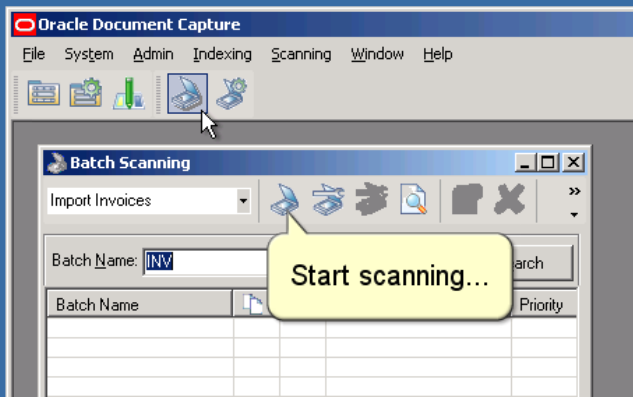
Task: Expand the toolbar overflow chevron in Batch Scanning
Action: (574, 191)
